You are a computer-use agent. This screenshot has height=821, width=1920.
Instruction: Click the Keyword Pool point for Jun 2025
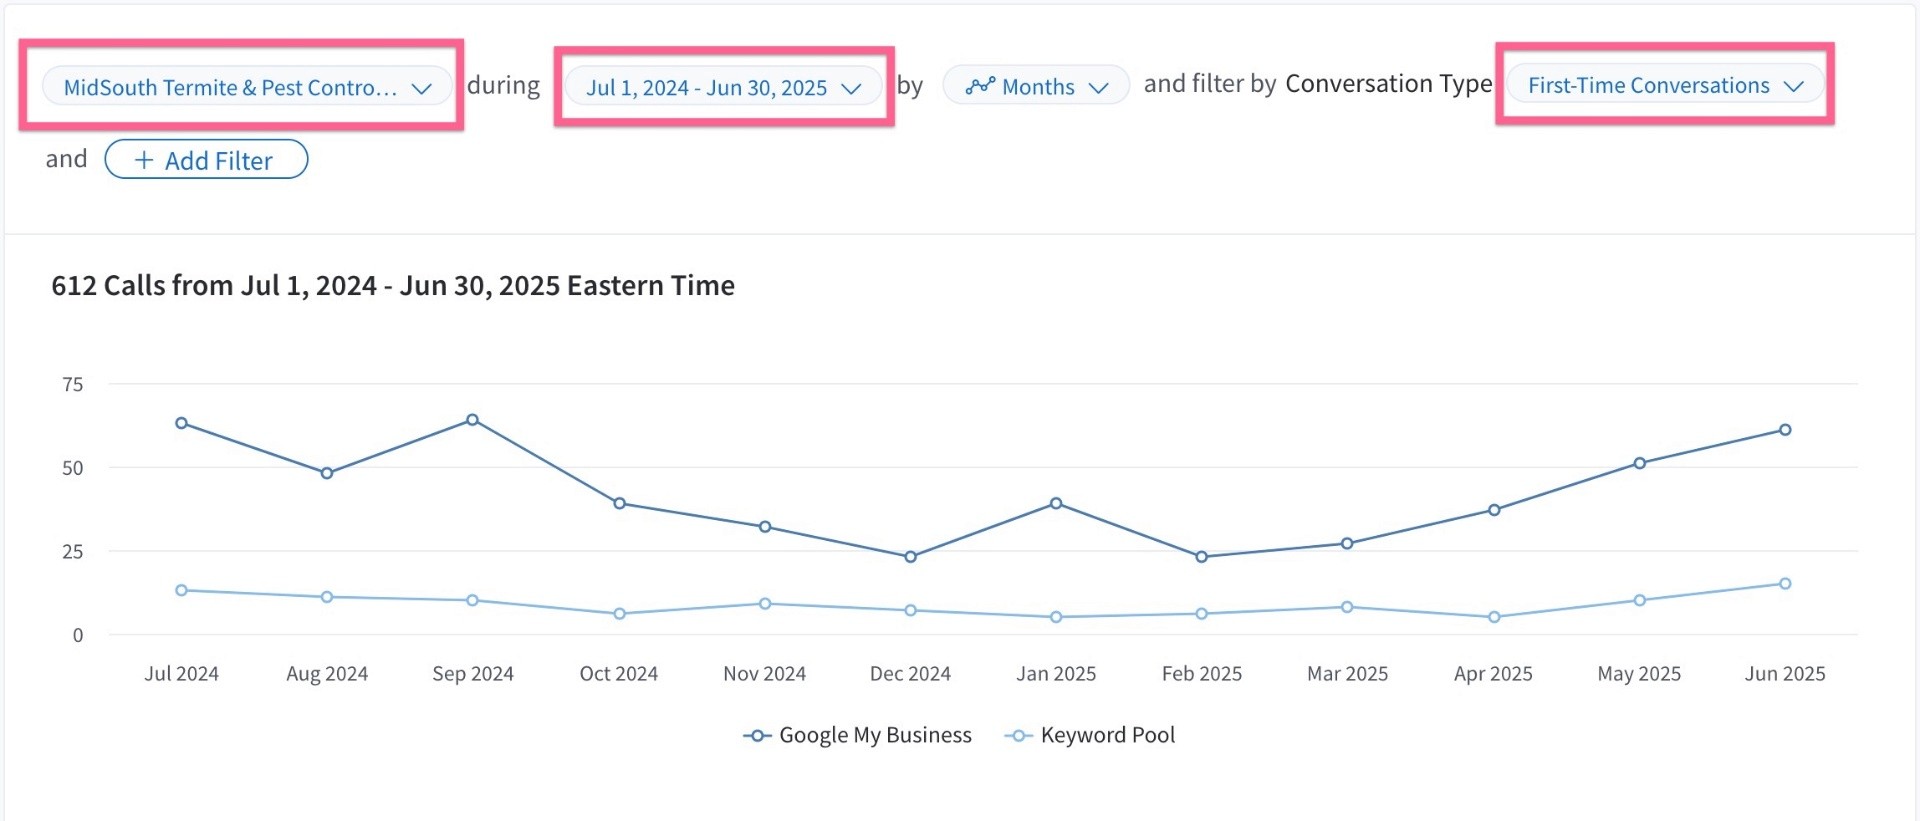1785,584
